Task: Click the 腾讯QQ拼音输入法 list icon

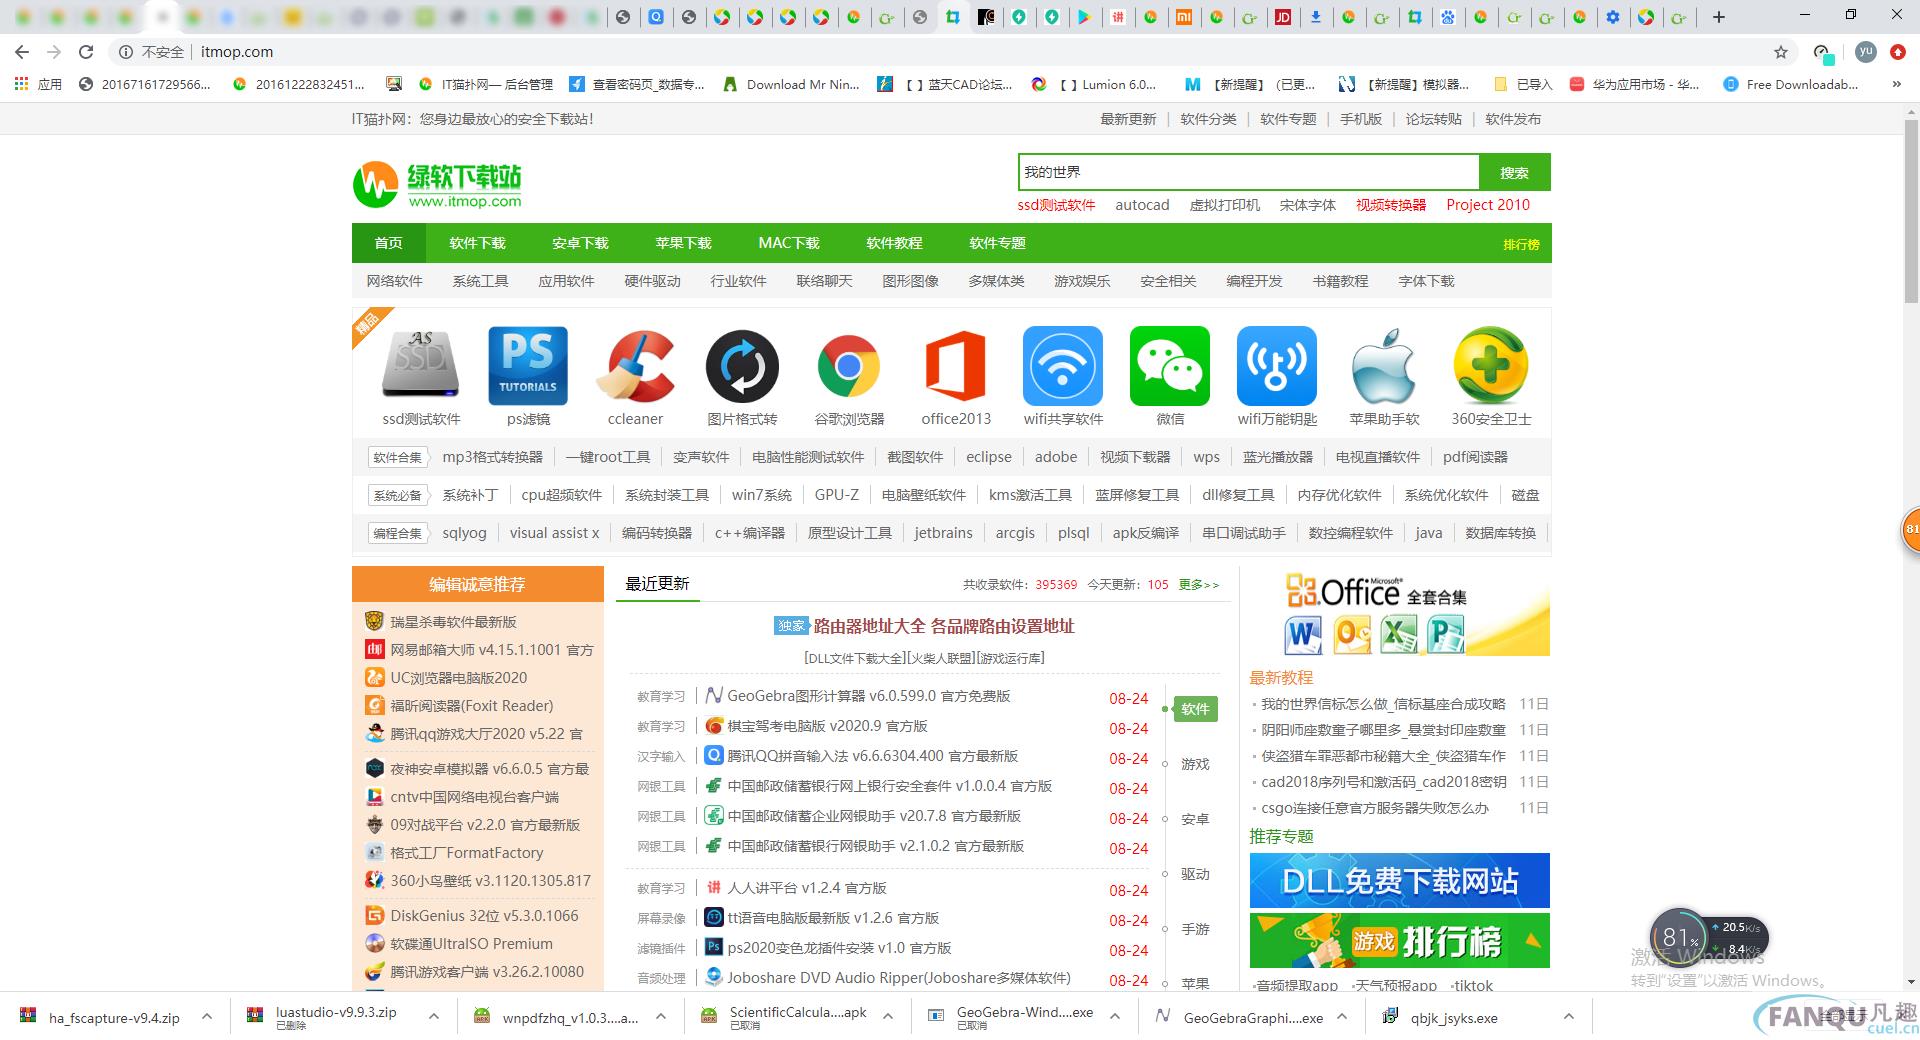Action: pyautogui.click(x=714, y=756)
